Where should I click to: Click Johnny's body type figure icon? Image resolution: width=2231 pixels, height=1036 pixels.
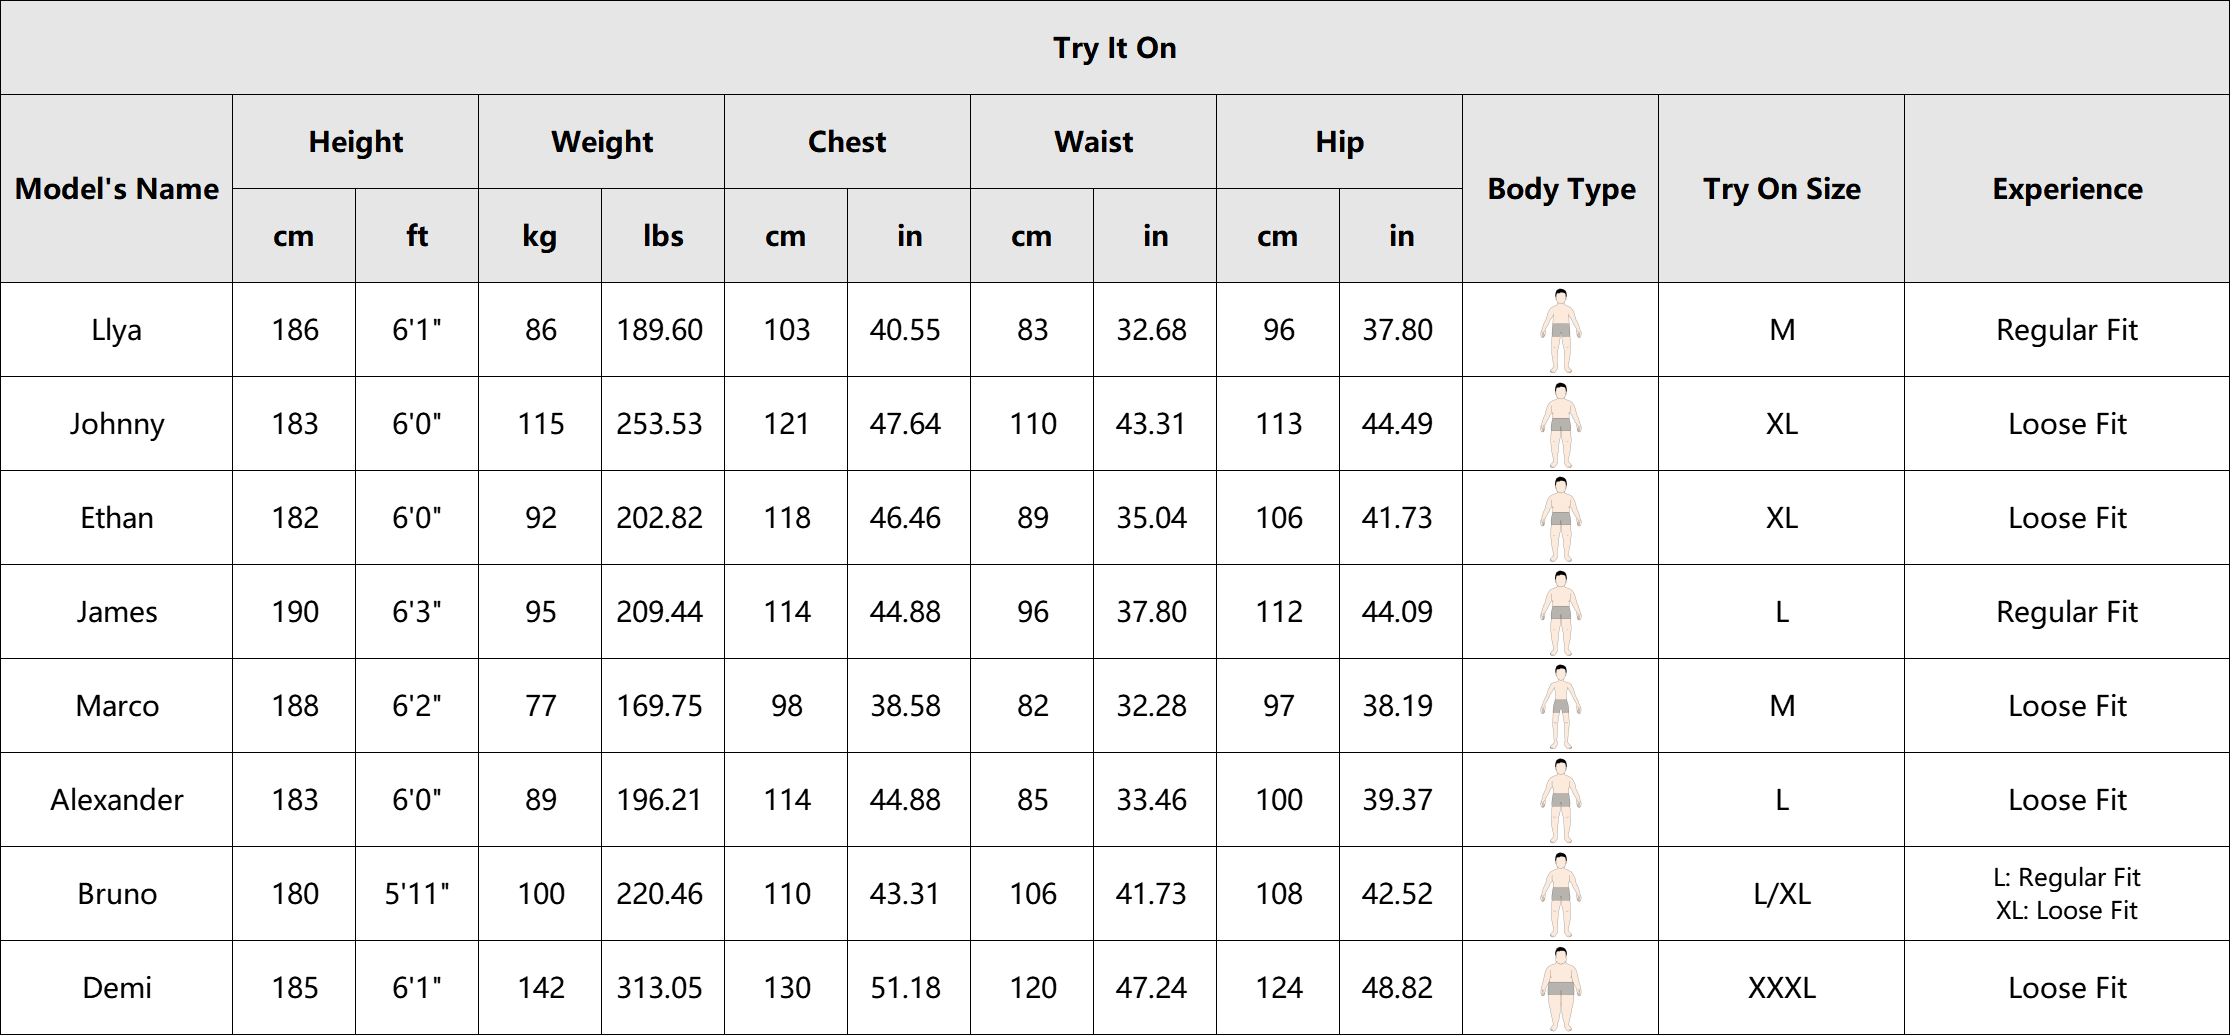pyautogui.click(x=1560, y=424)
